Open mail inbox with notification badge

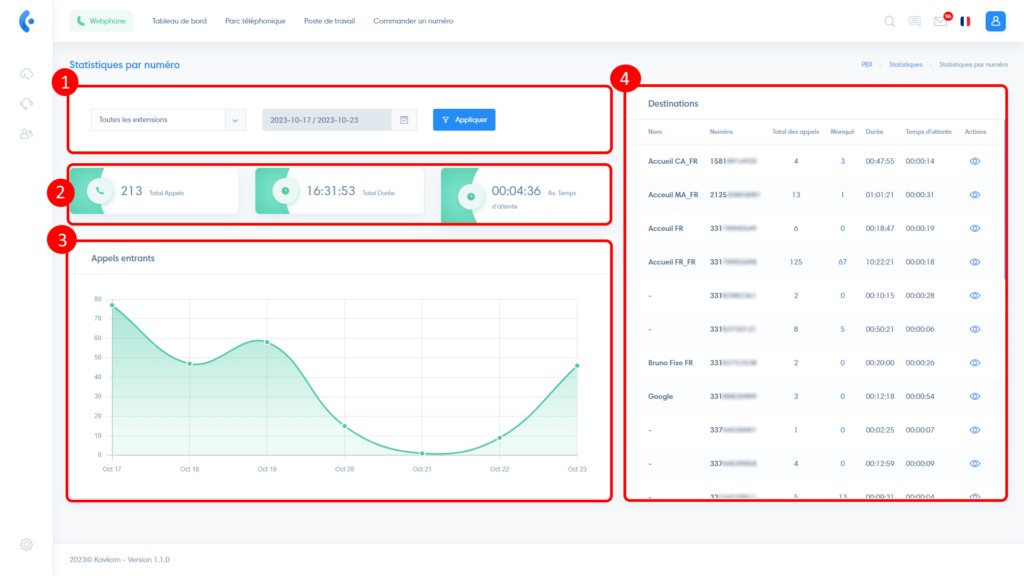pyautogui.click(x=940, y=21)
